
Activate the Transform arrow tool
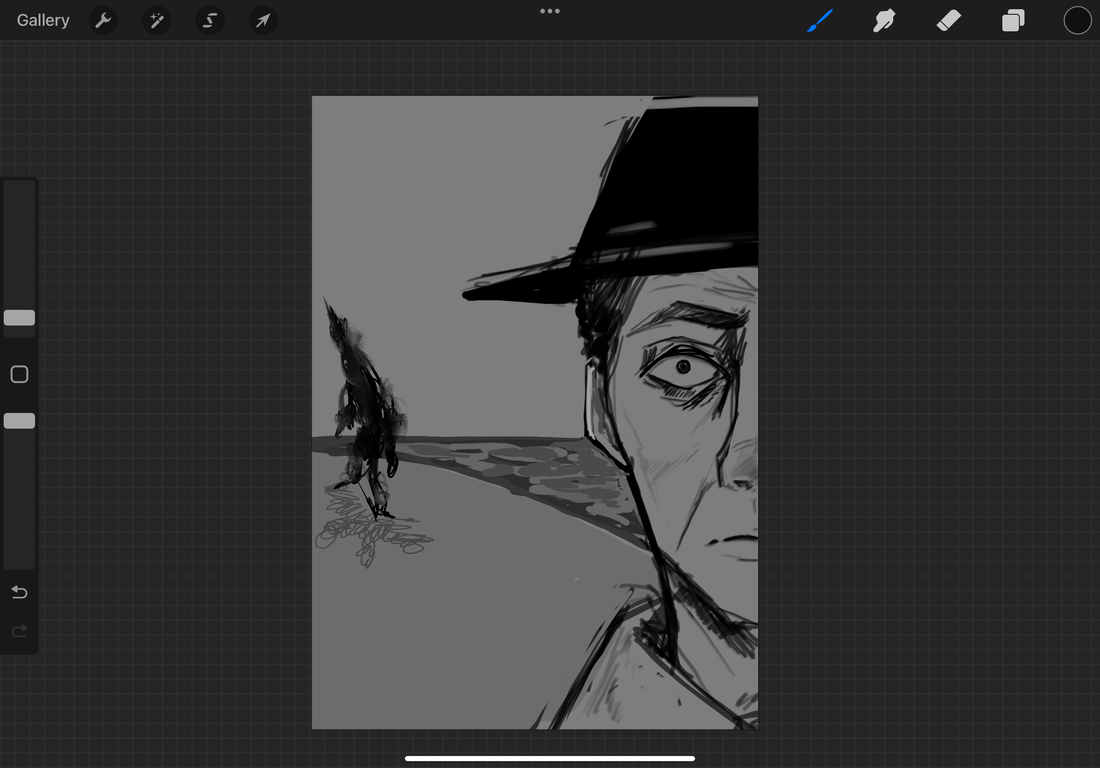262,20
